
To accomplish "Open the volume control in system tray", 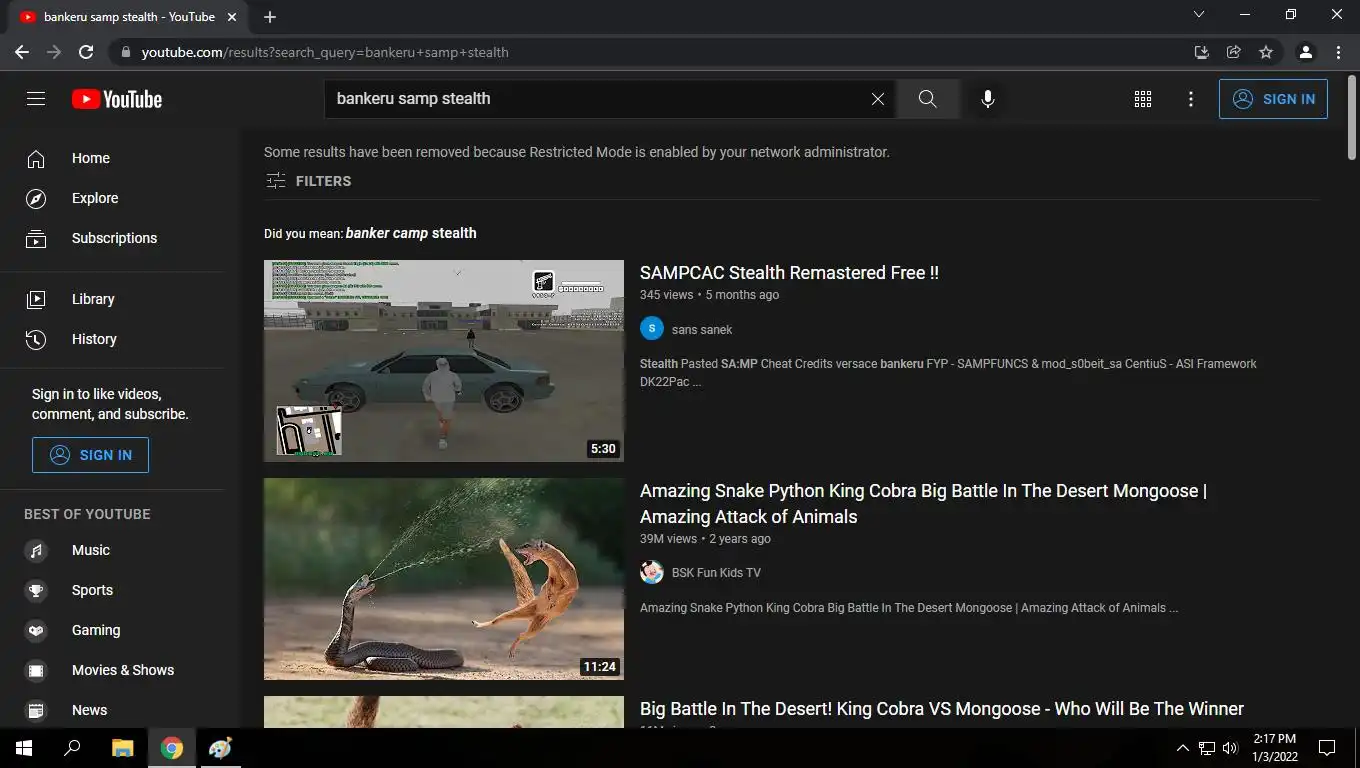I will [x=1230, y=748].
